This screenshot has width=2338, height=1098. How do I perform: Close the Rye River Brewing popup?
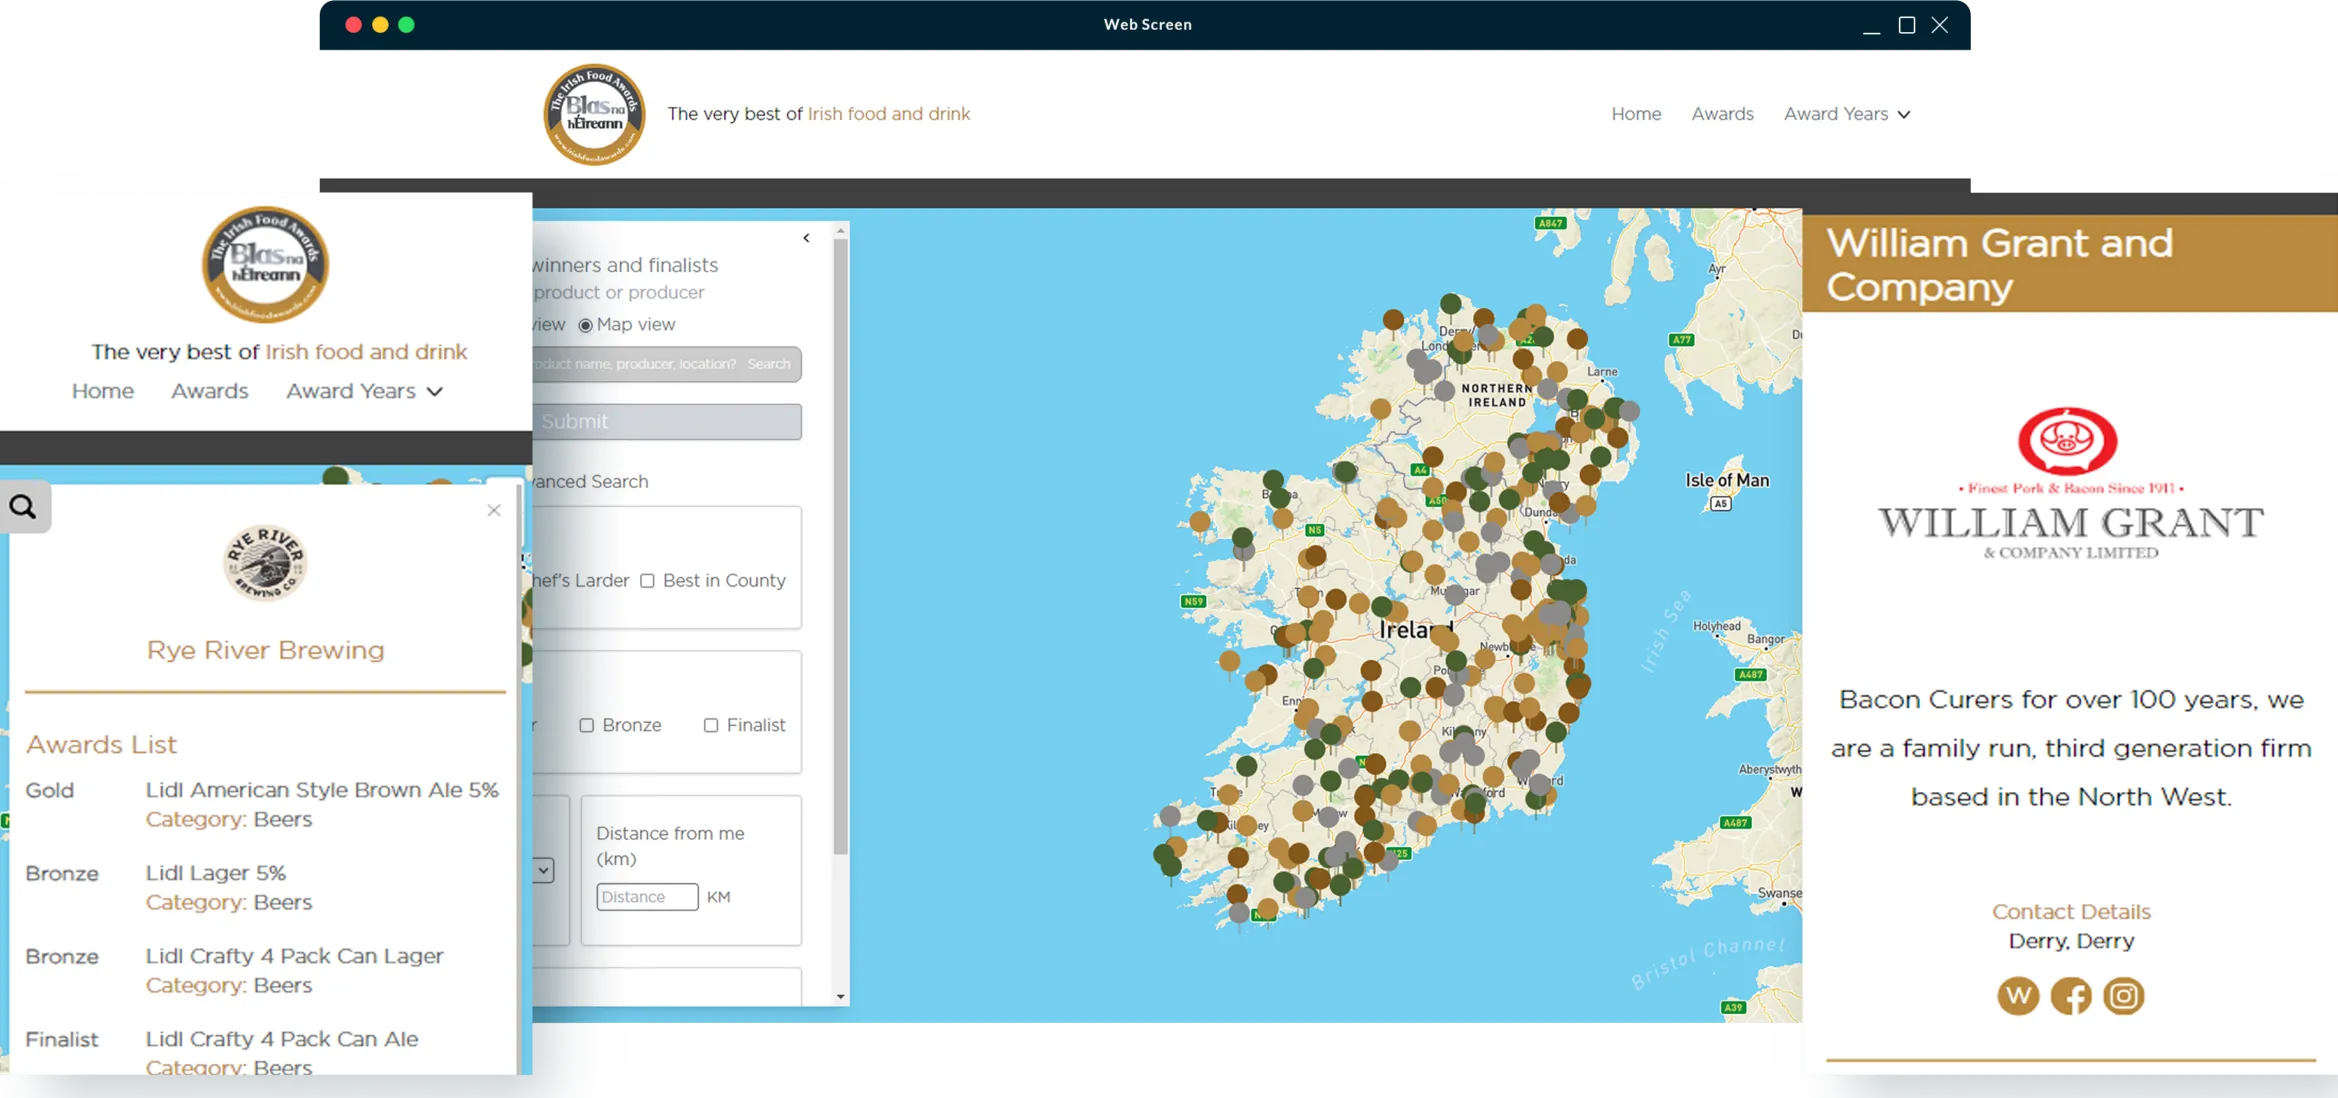pos(493,510)
